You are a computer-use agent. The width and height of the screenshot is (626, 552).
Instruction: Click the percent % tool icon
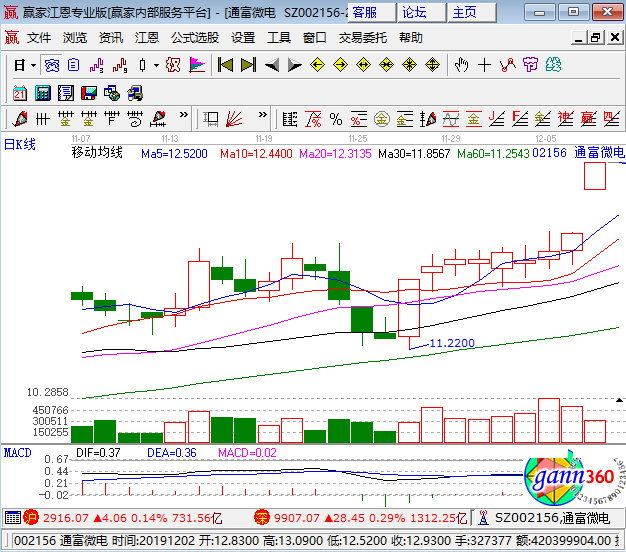(336, 119)
